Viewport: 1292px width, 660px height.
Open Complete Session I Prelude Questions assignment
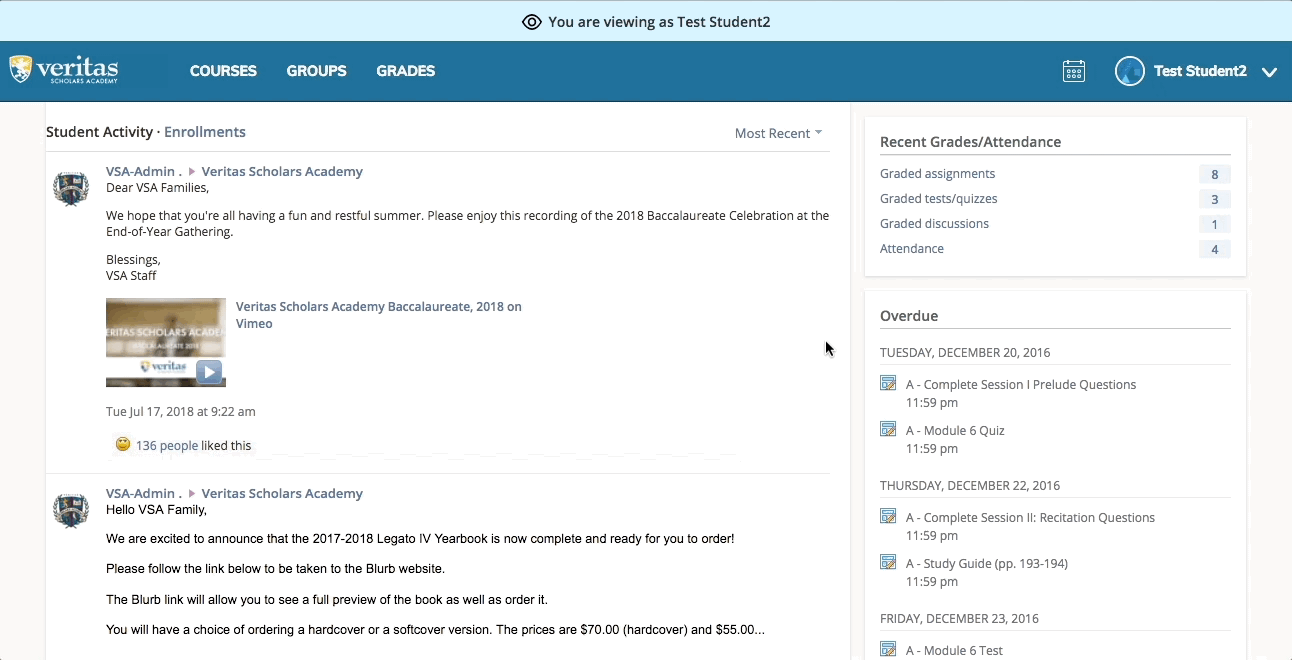1021,385
